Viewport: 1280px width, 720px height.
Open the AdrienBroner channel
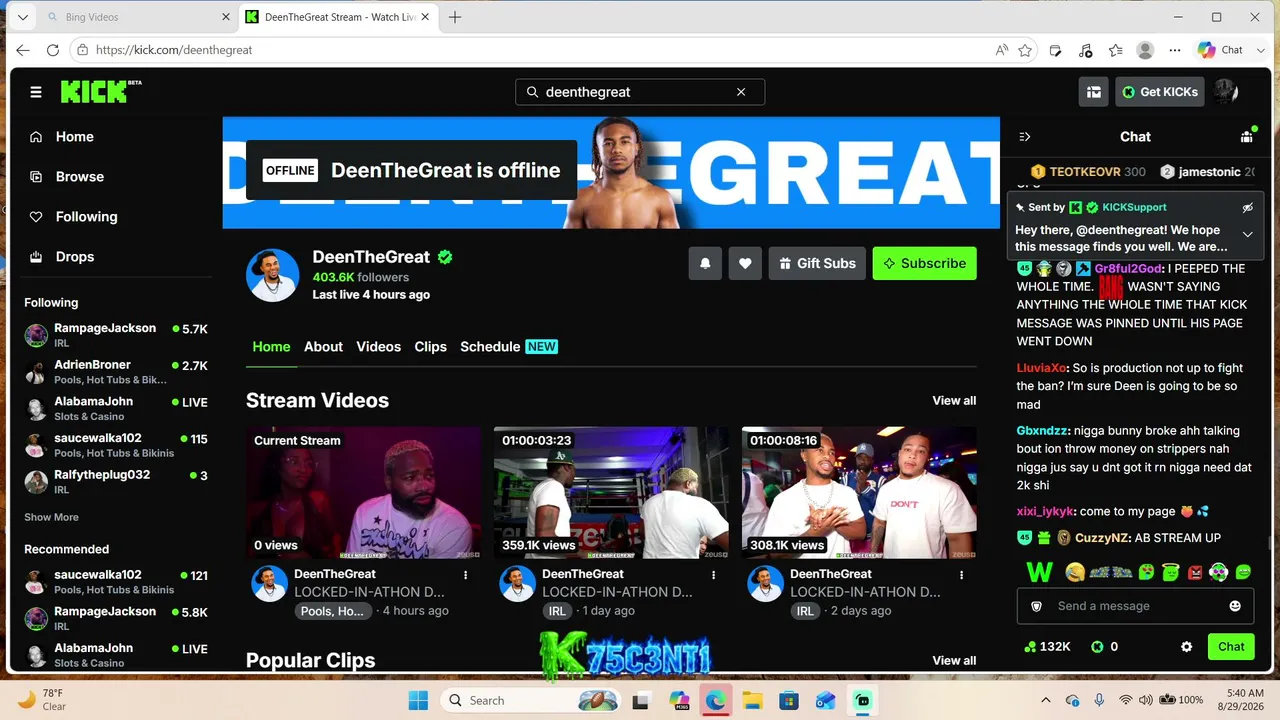(x=116, y=372)
